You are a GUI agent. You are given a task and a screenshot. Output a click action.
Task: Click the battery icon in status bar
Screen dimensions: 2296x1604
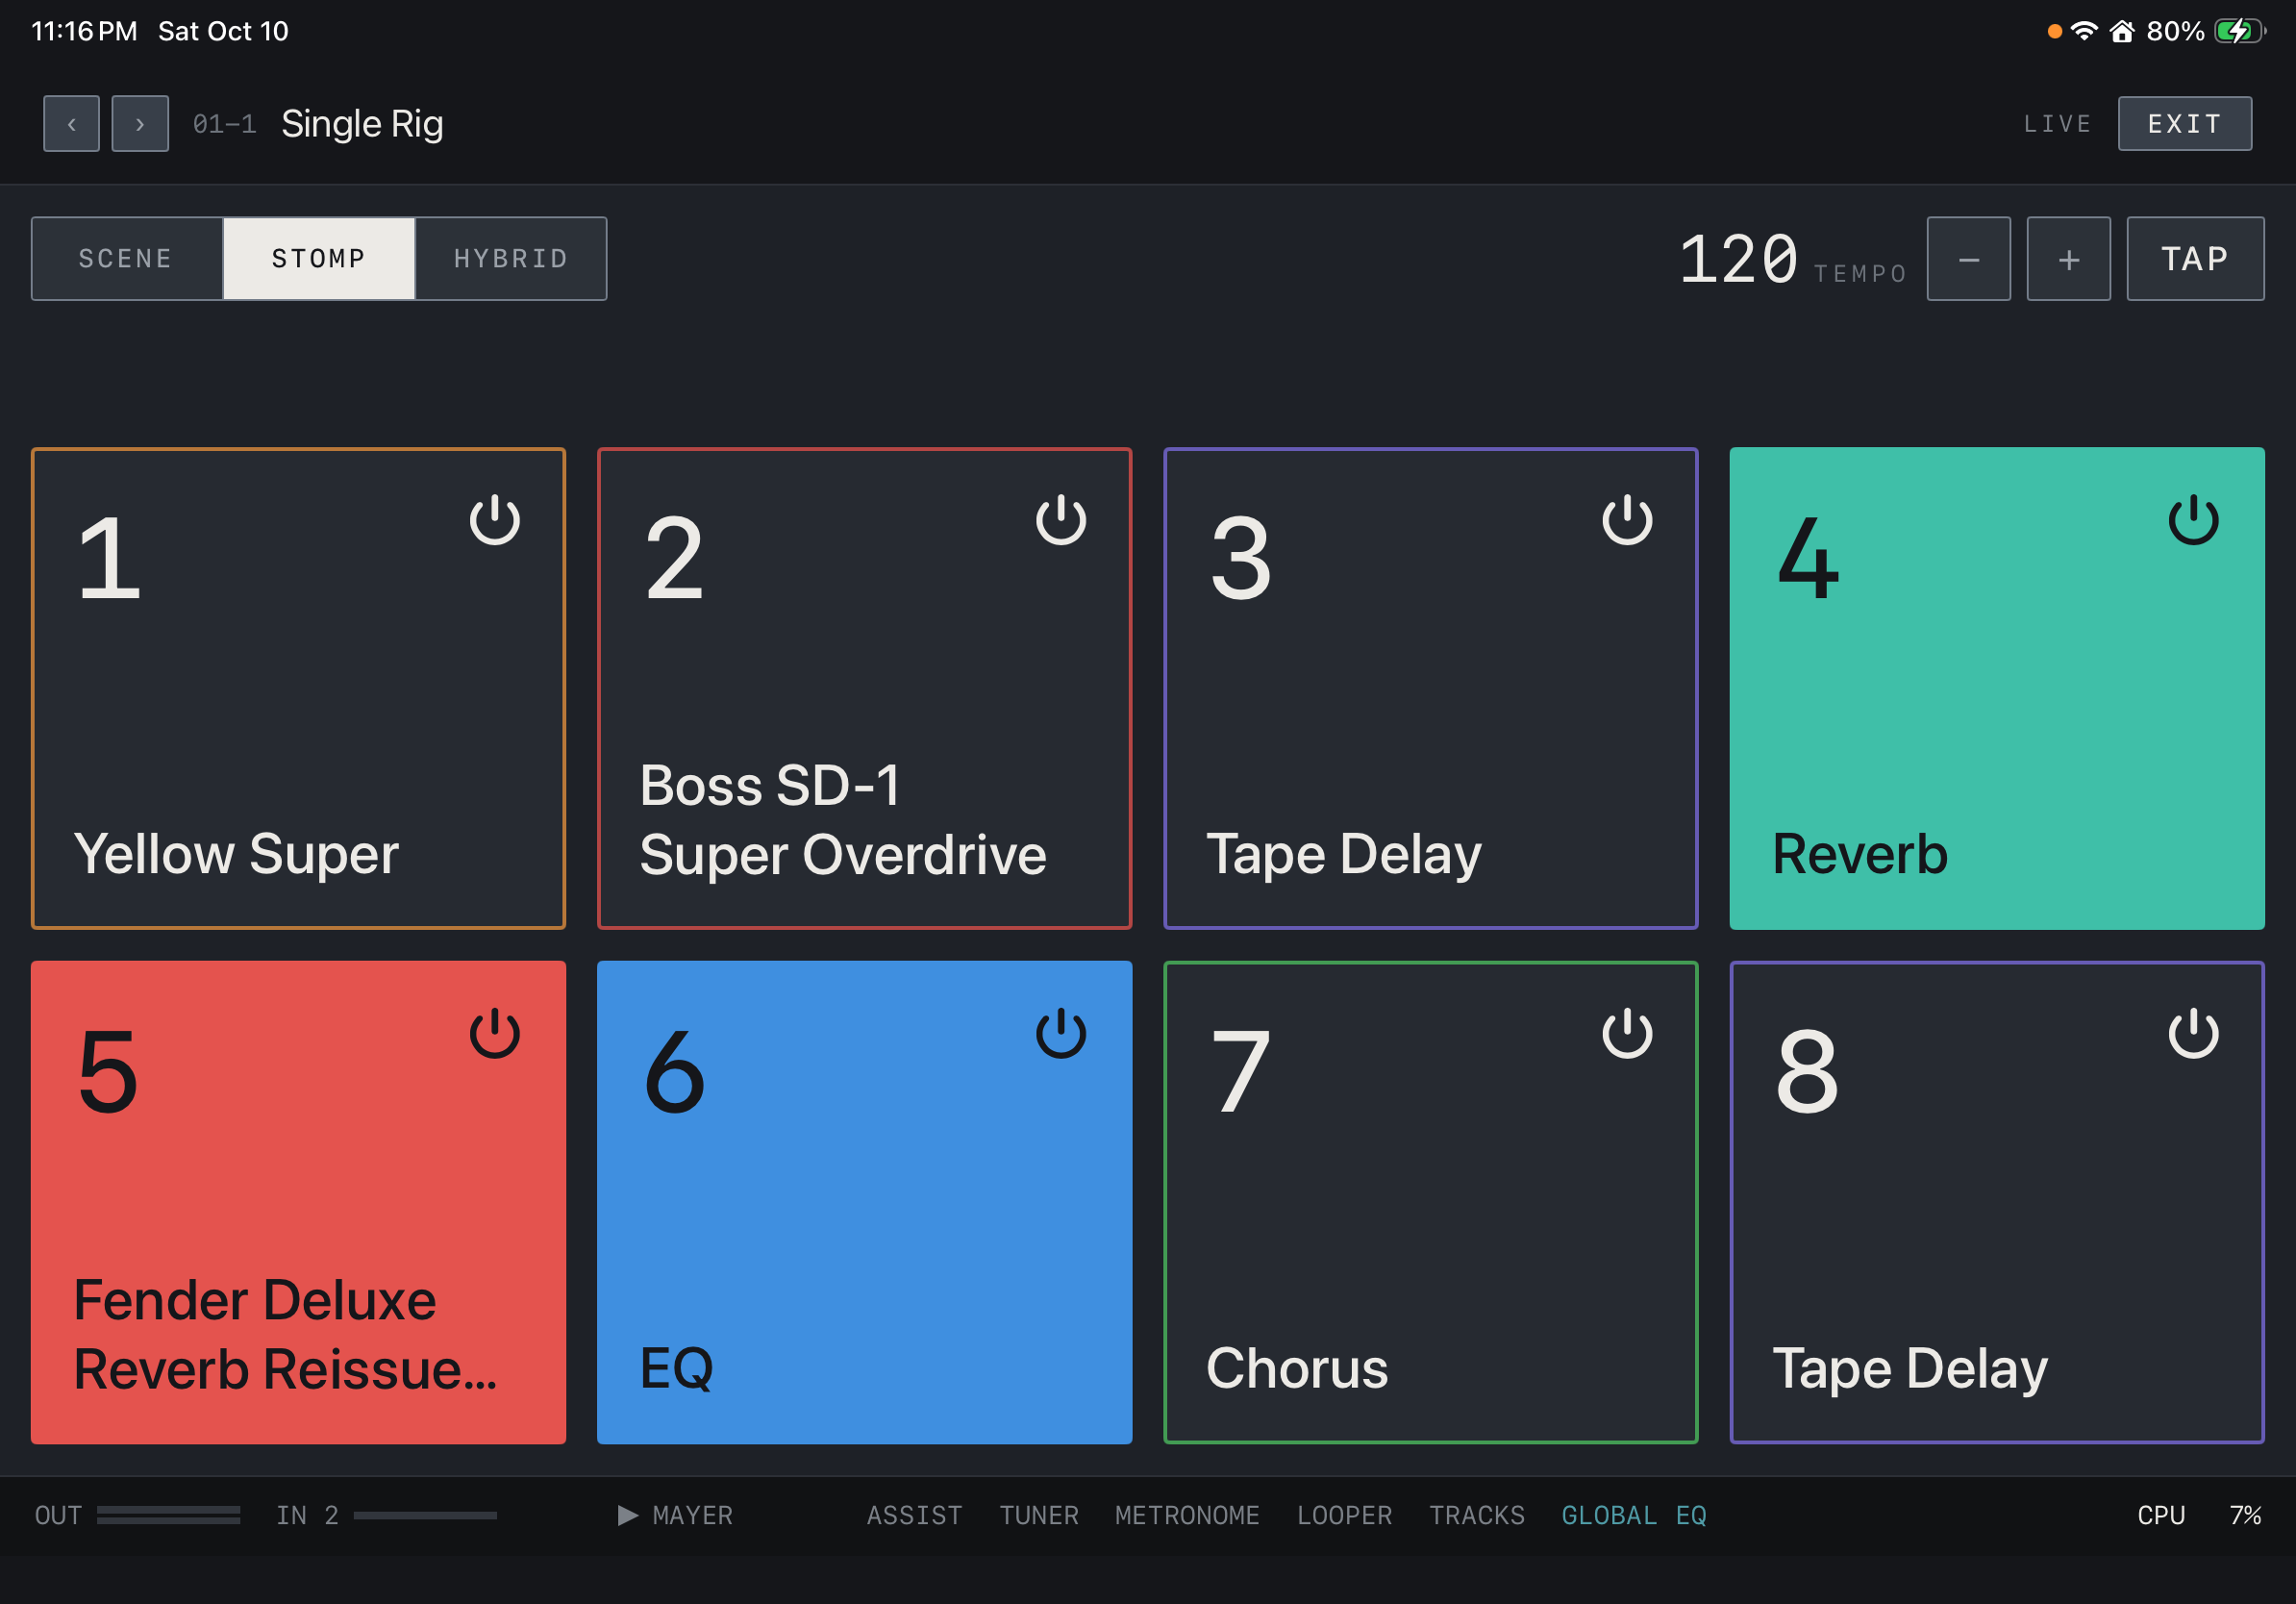click(2240, 31)
